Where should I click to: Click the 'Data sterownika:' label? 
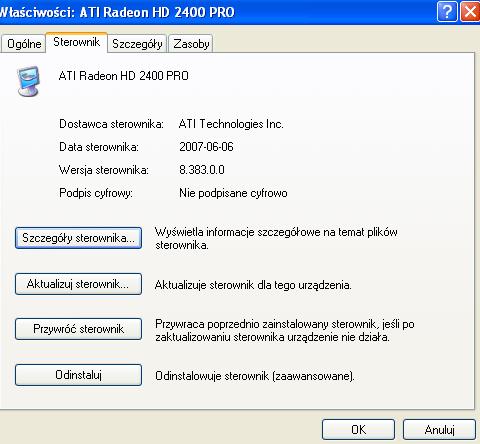(99, 147)
